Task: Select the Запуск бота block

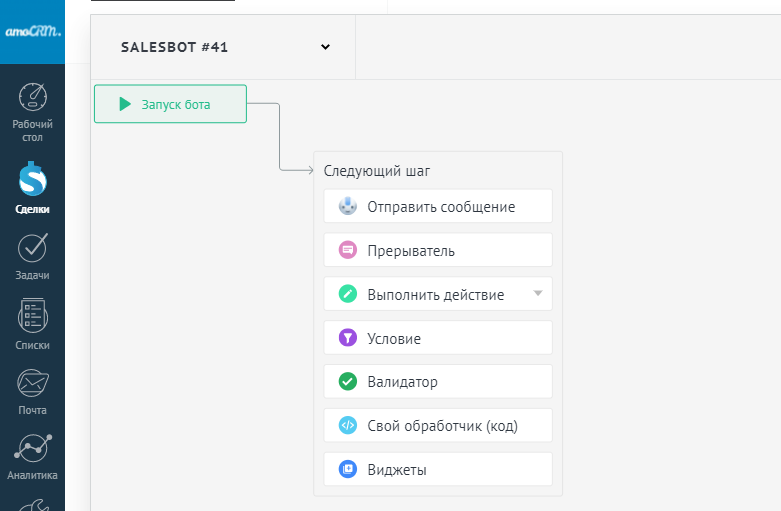Action: [170, 104]
